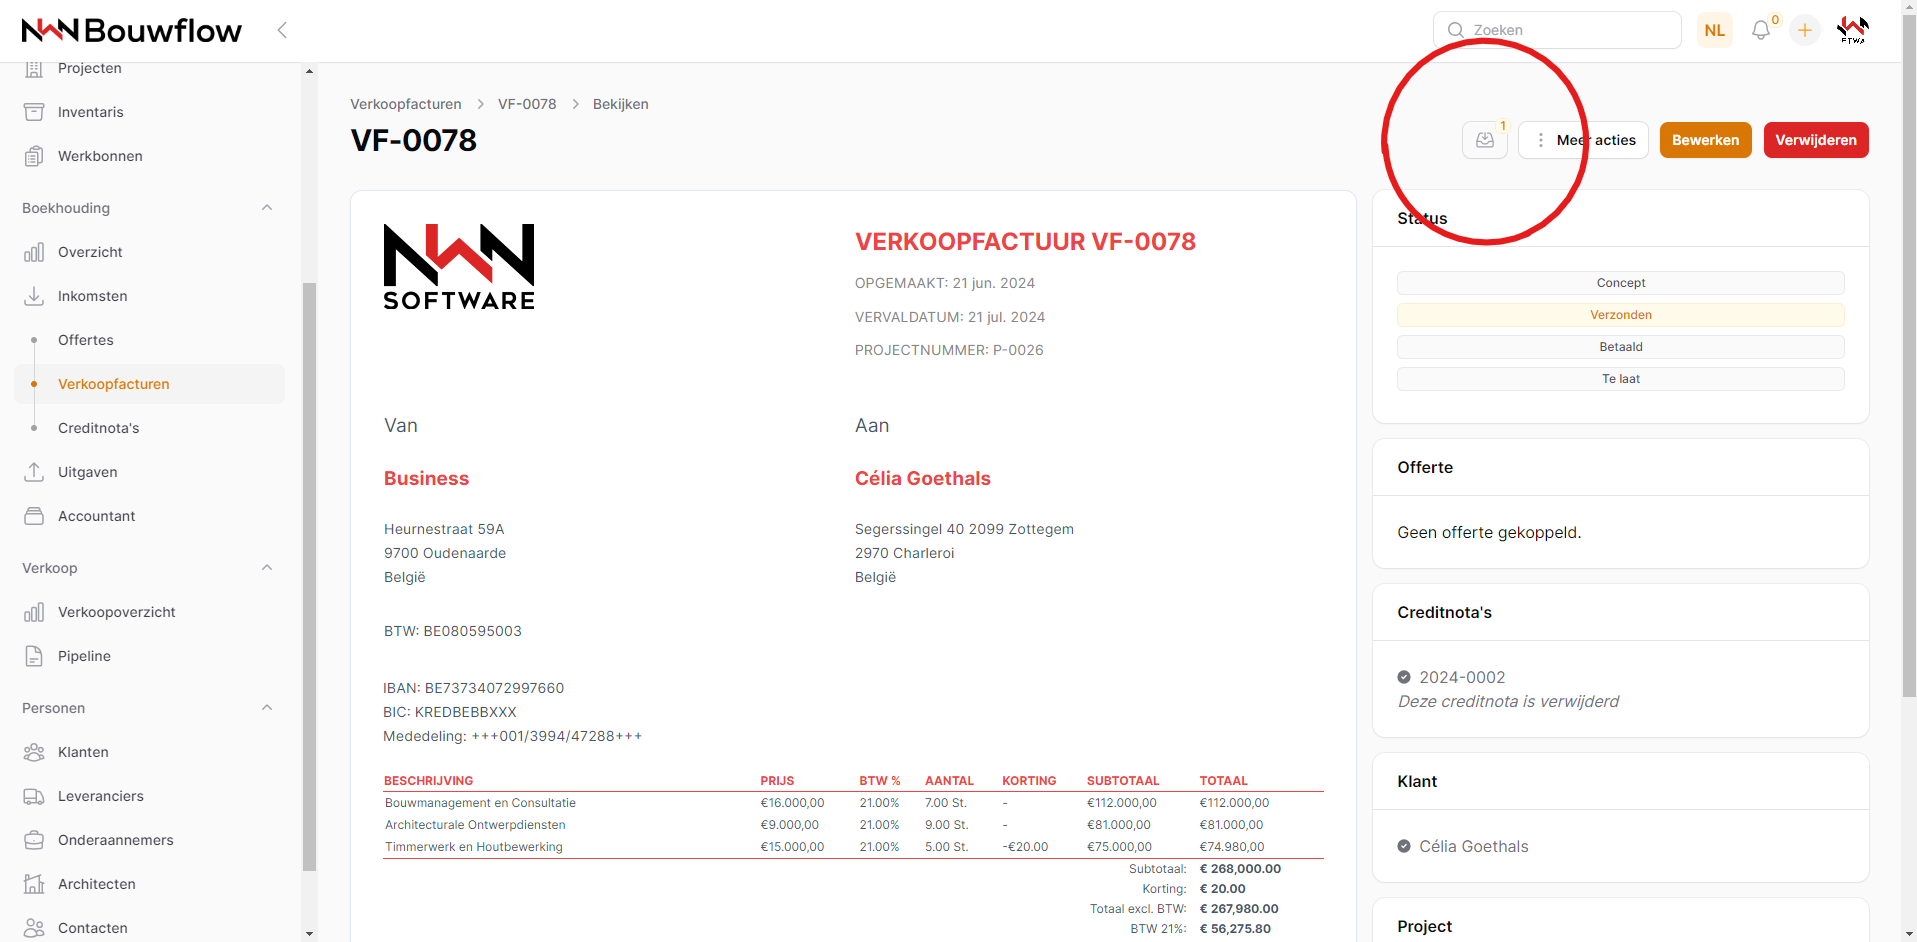Click the Zoeken search field
Screen dimensions: 1917x942
pyautogui.click(x=1565, y=31)
